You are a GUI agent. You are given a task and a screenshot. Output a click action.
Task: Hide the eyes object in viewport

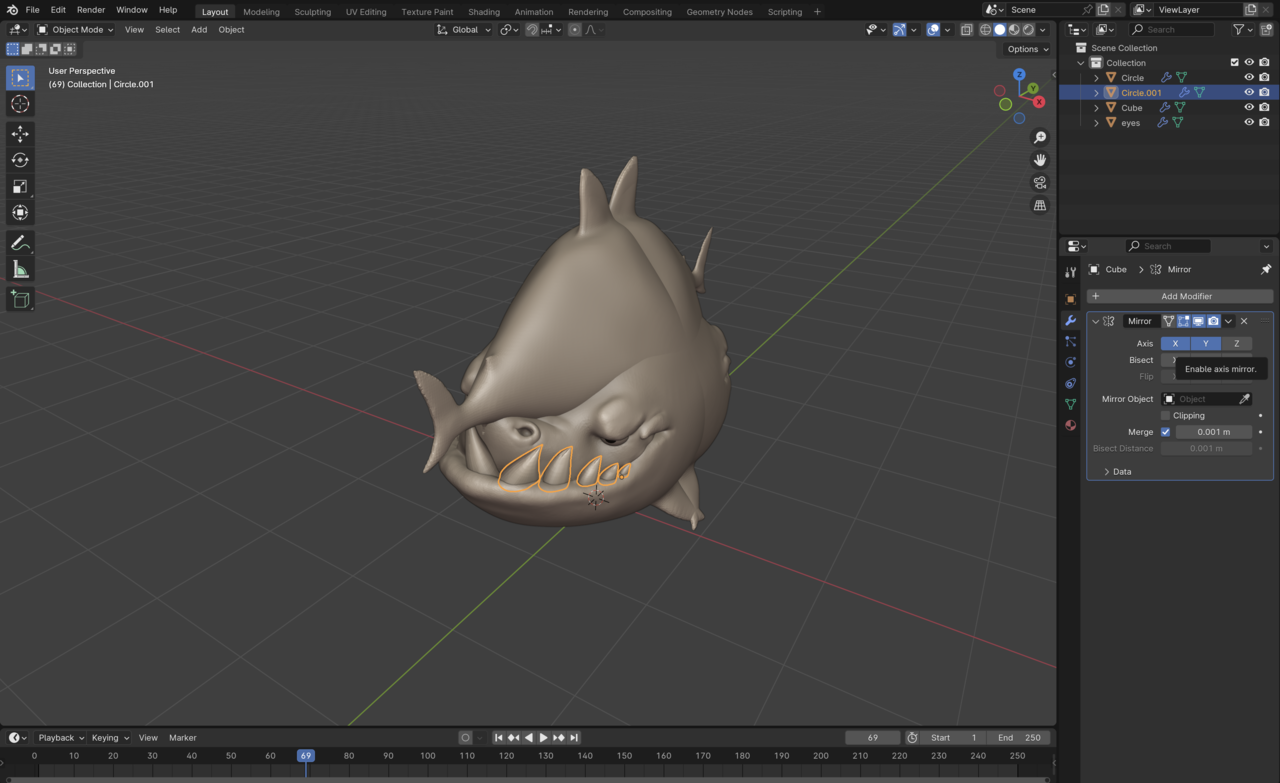coord(1249,122)
